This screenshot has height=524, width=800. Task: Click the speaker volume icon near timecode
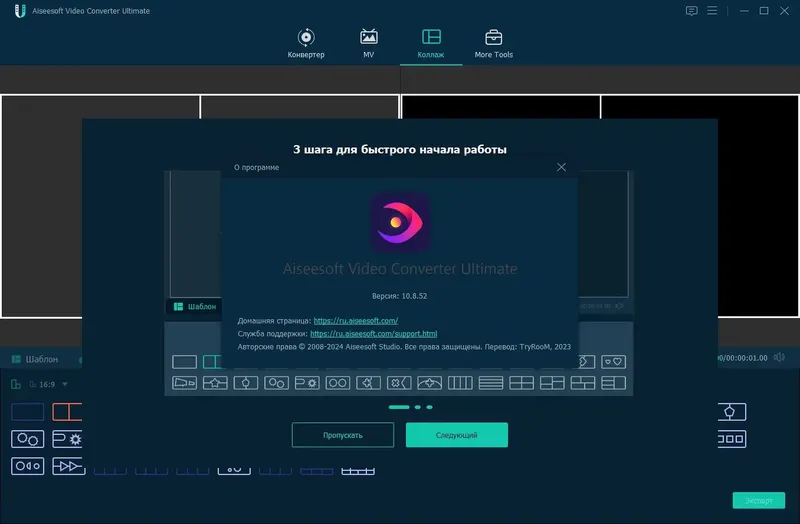[x=779, y=357]
